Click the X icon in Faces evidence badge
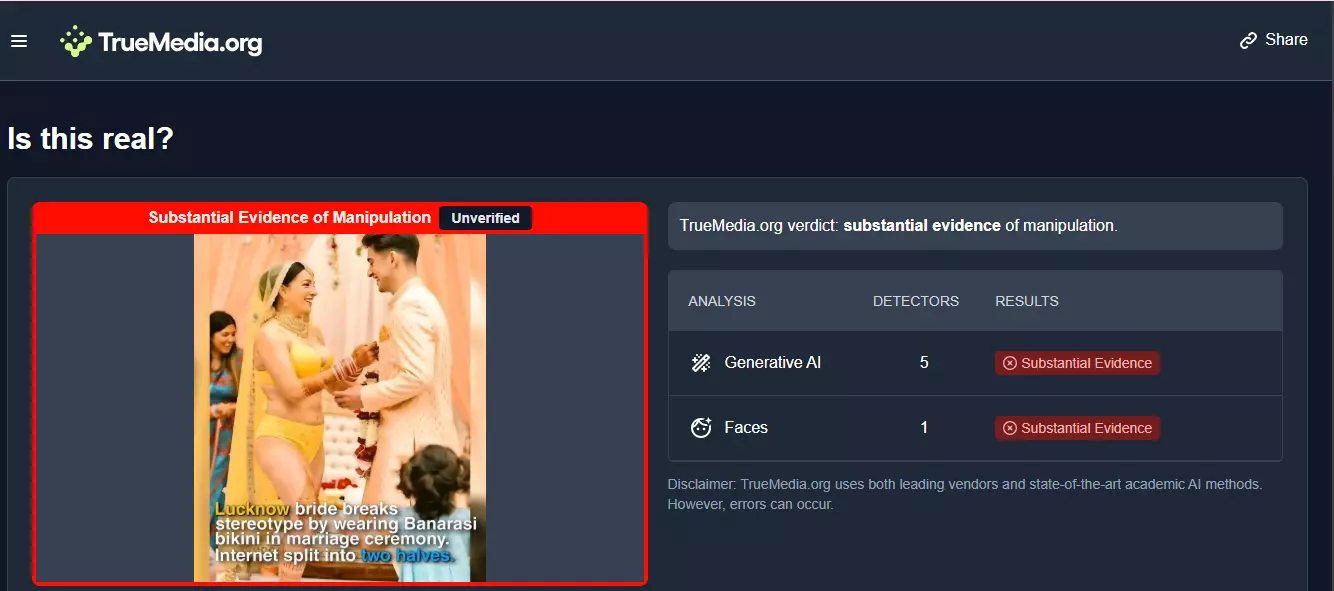This screenshot has width=1334, height=591. [1008, 428]
